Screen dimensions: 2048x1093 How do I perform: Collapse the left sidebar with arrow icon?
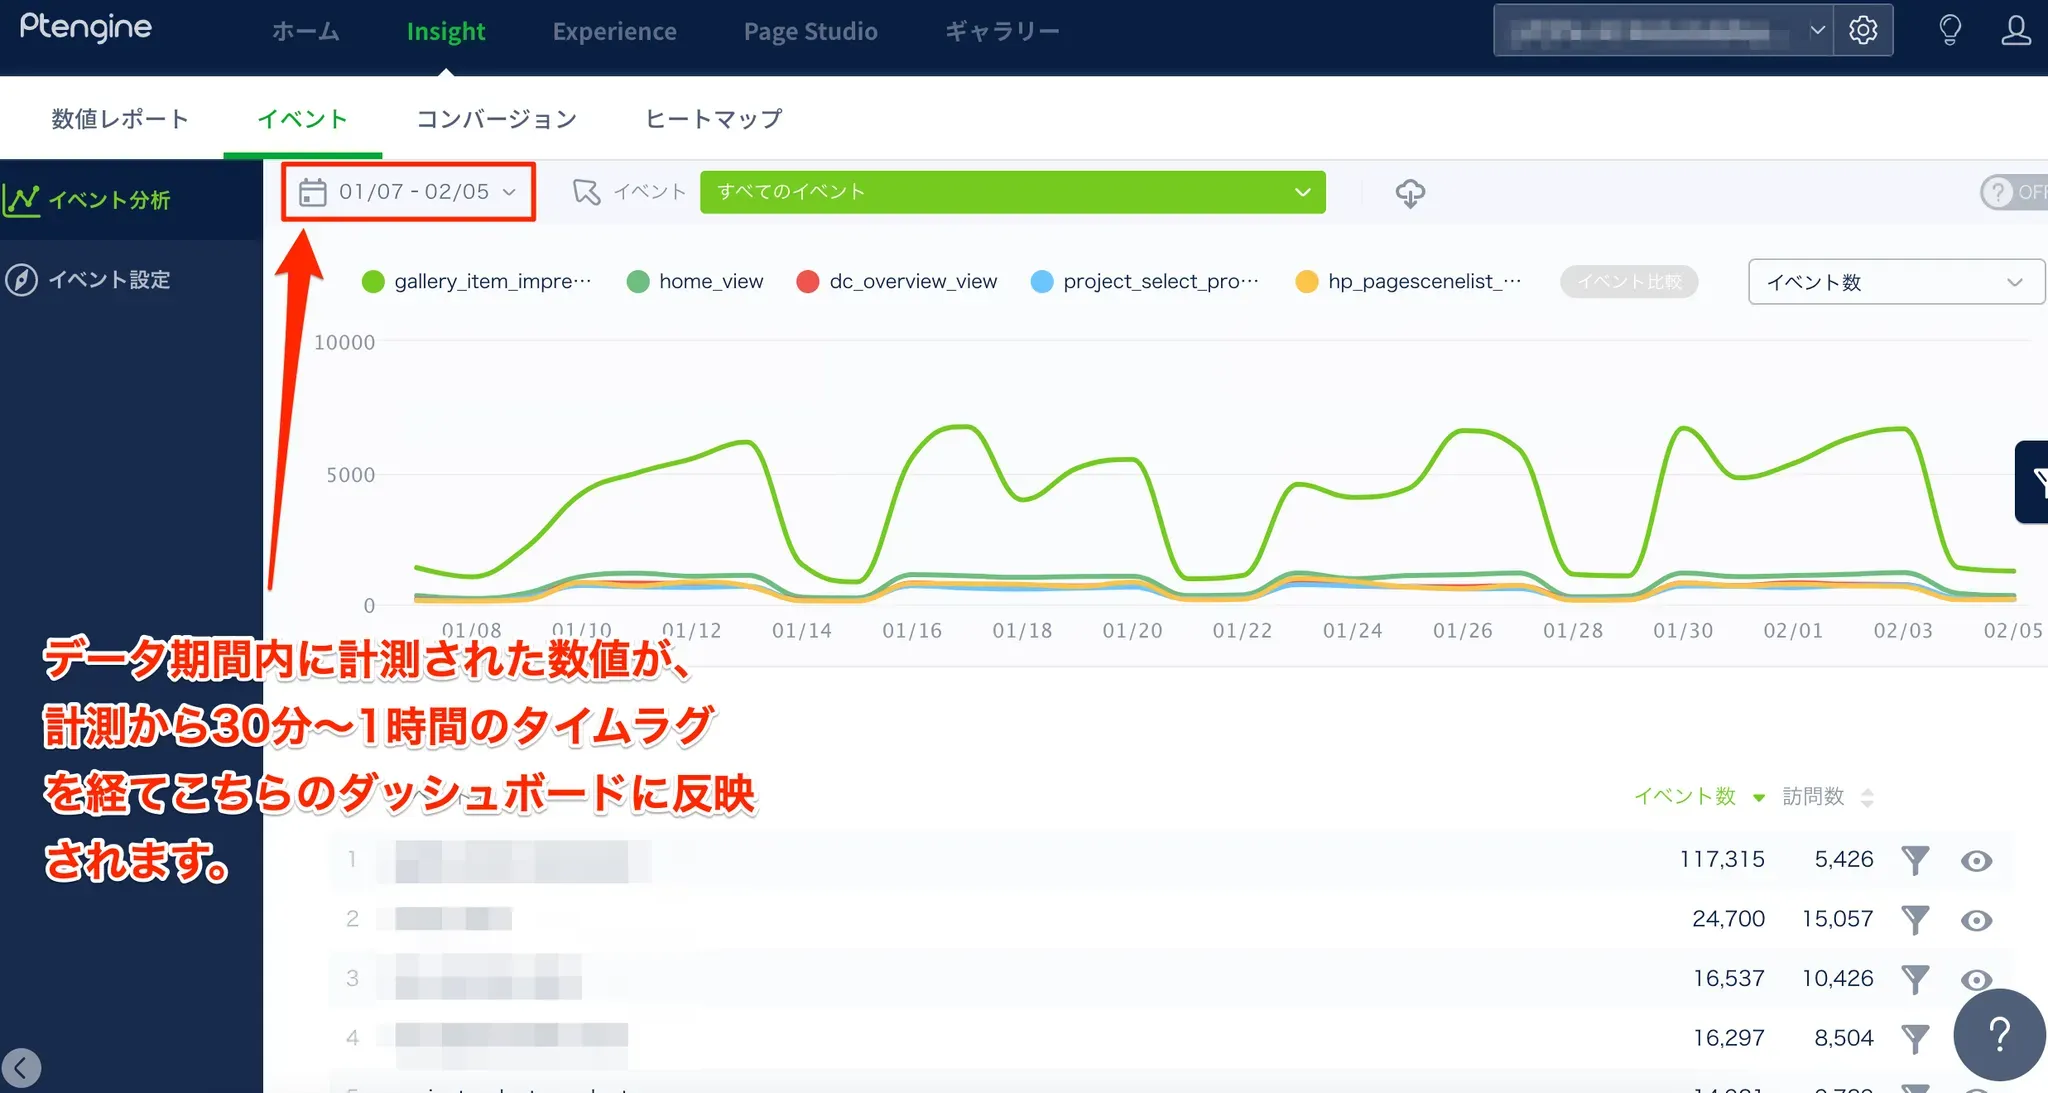(21, 1068)
